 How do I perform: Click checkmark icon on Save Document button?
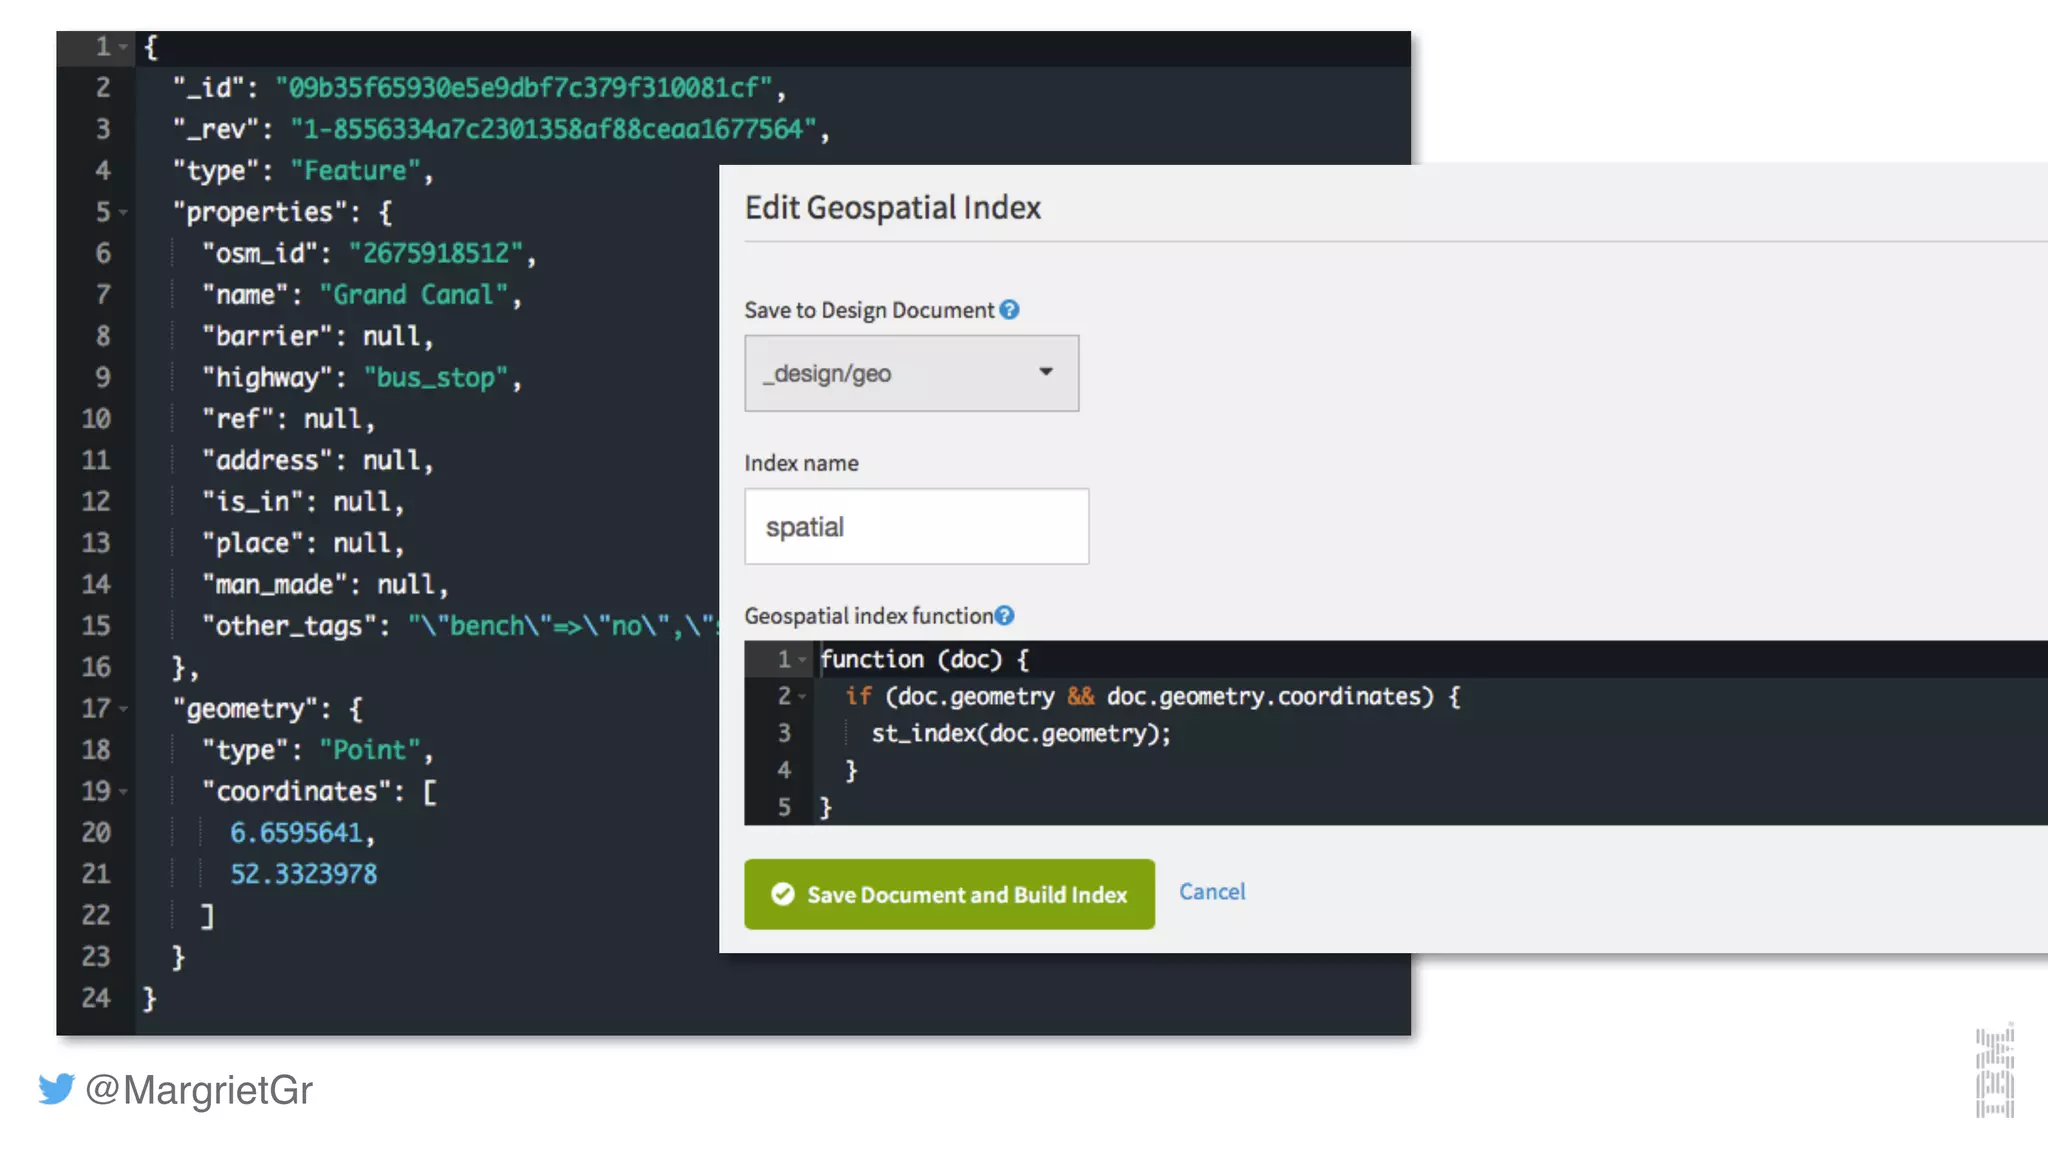(783, 894)
